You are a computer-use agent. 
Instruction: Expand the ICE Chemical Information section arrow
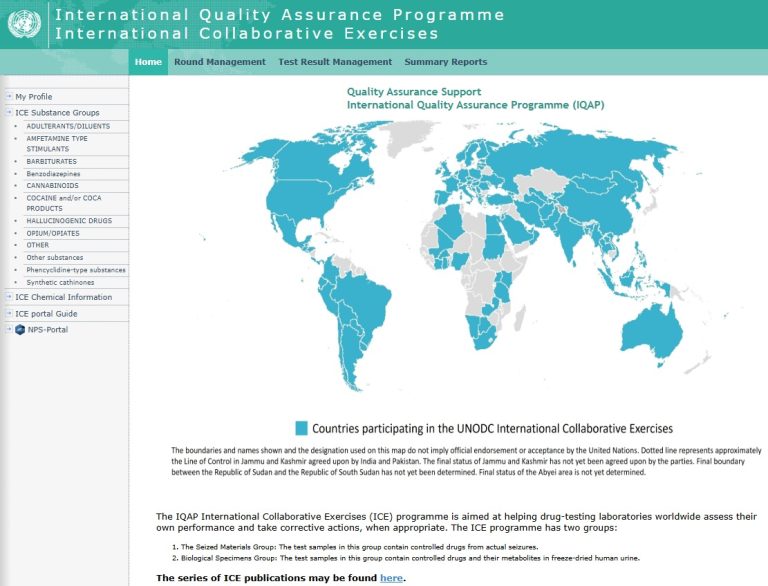pyautogui.click(x=8, y=297)
